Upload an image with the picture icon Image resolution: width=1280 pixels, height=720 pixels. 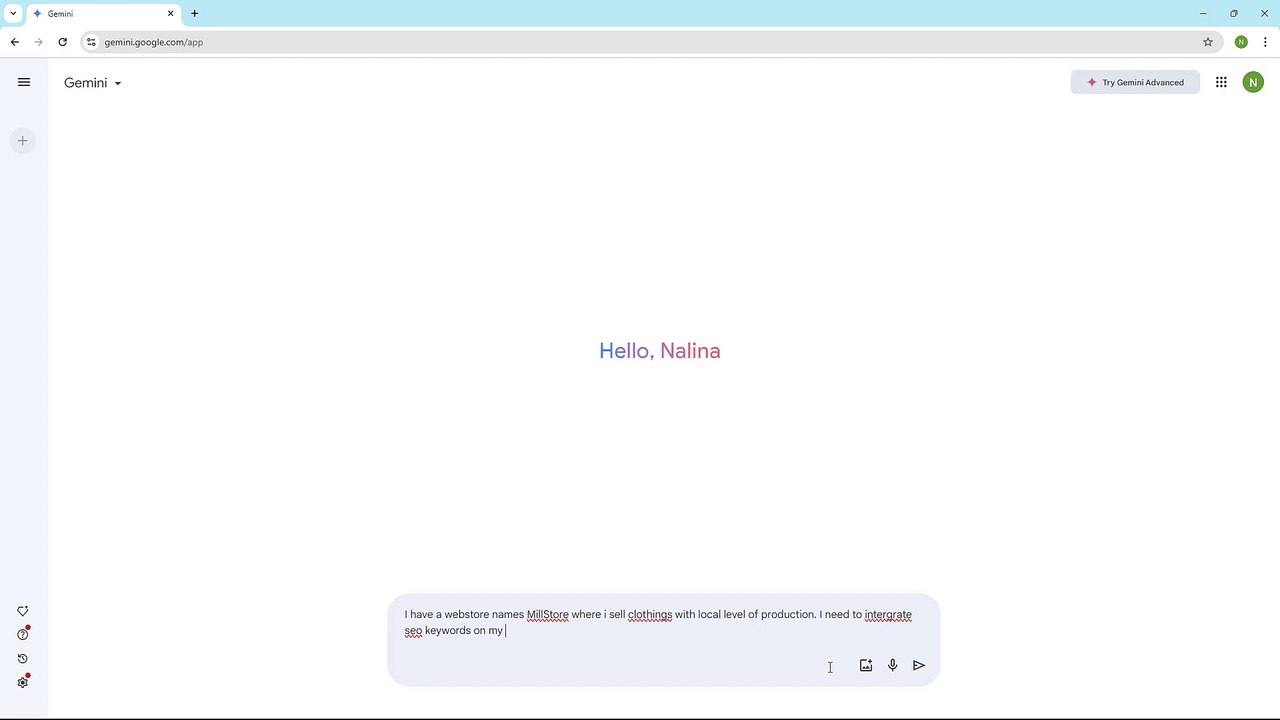pyautogui.click(x=866, y=665)
